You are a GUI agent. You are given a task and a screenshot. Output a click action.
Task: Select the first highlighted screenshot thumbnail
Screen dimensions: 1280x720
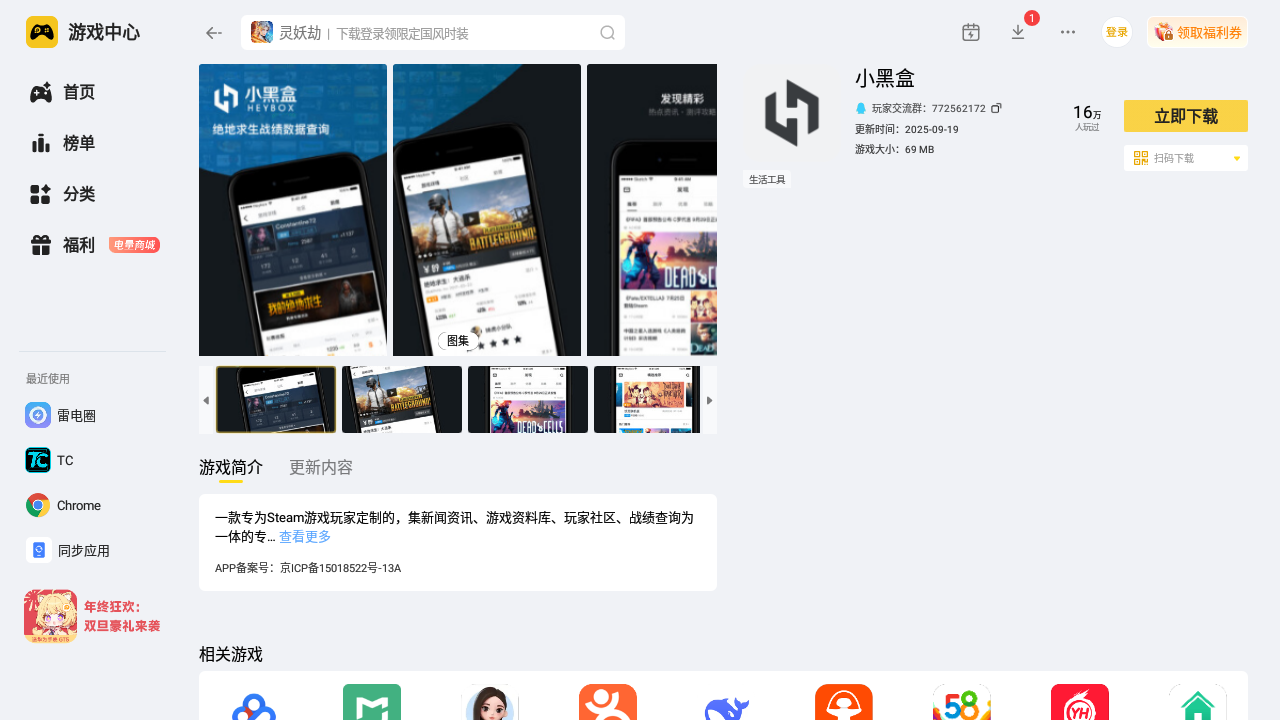click(x=276, y=399)
